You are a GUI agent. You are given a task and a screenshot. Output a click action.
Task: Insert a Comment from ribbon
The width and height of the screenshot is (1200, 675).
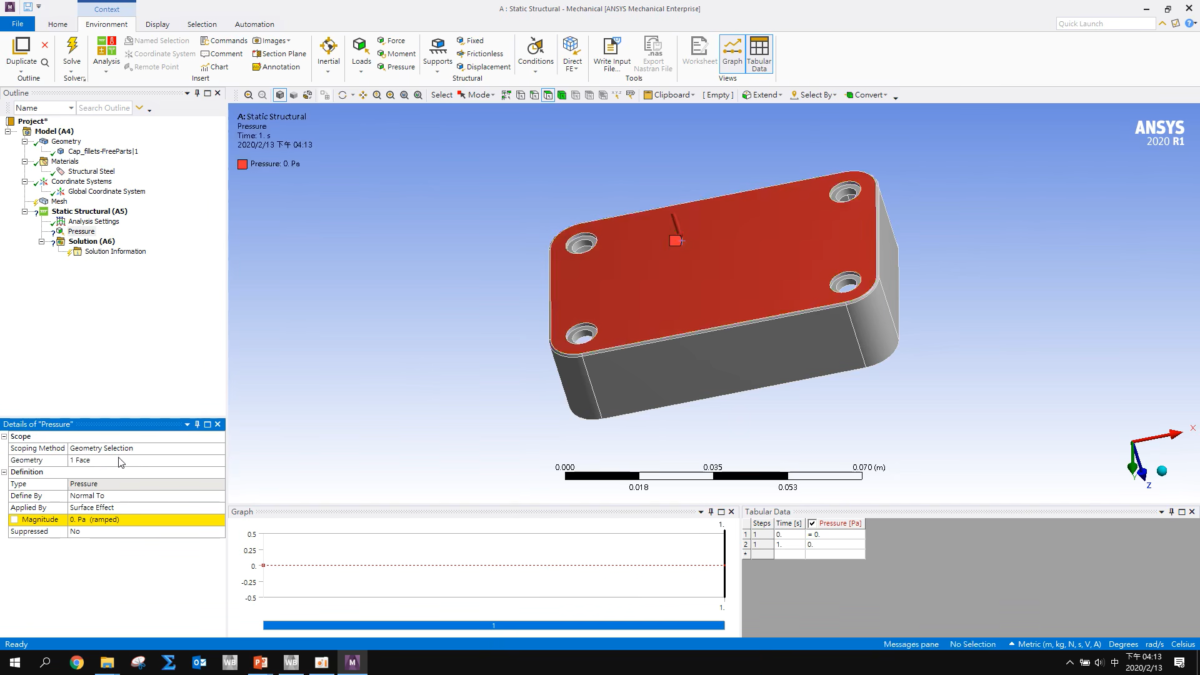(x=220, y=54)
